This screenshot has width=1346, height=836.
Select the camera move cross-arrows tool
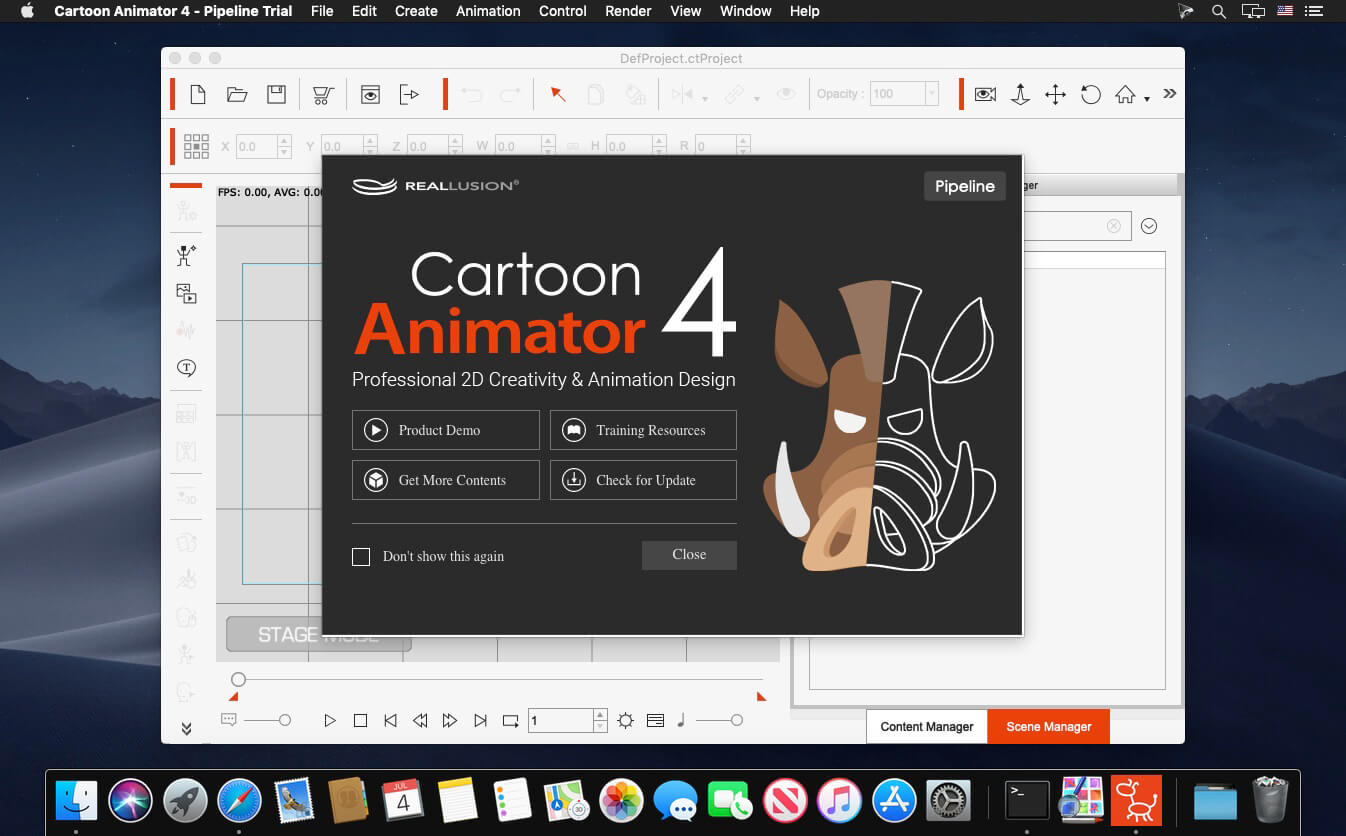(1055, 95)
